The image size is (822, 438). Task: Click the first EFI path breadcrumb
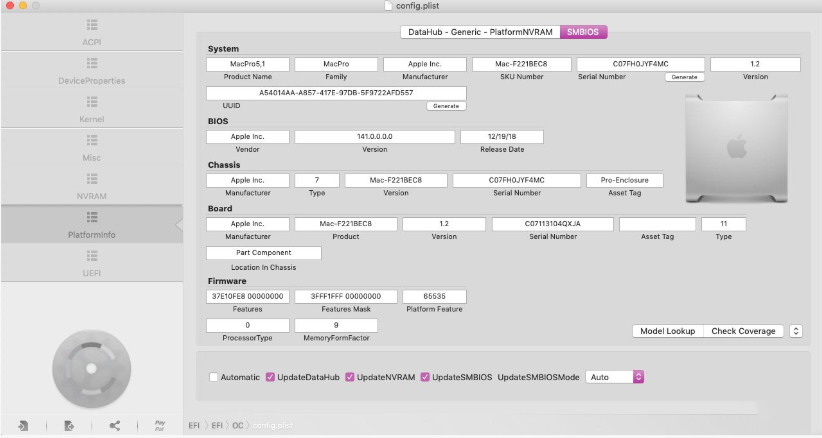pos(194,425)
